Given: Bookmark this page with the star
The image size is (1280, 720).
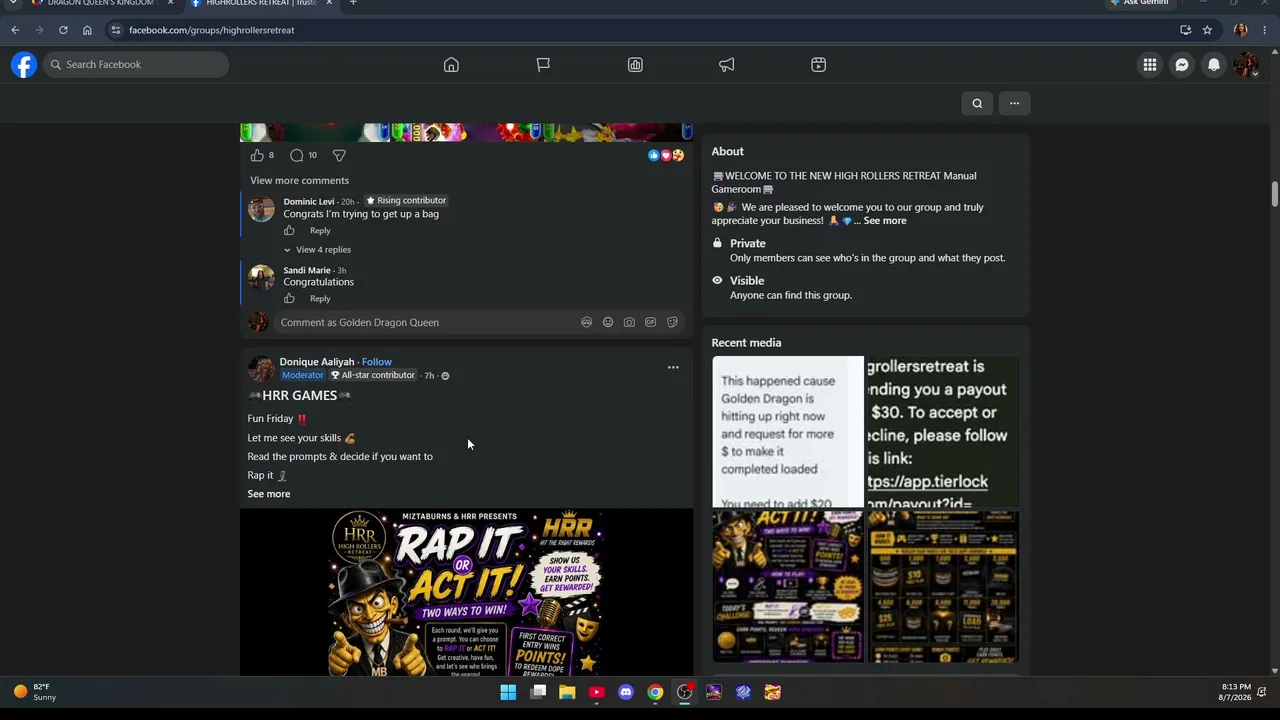Looking at the screenshot, I should click(x=1207, y=30).
